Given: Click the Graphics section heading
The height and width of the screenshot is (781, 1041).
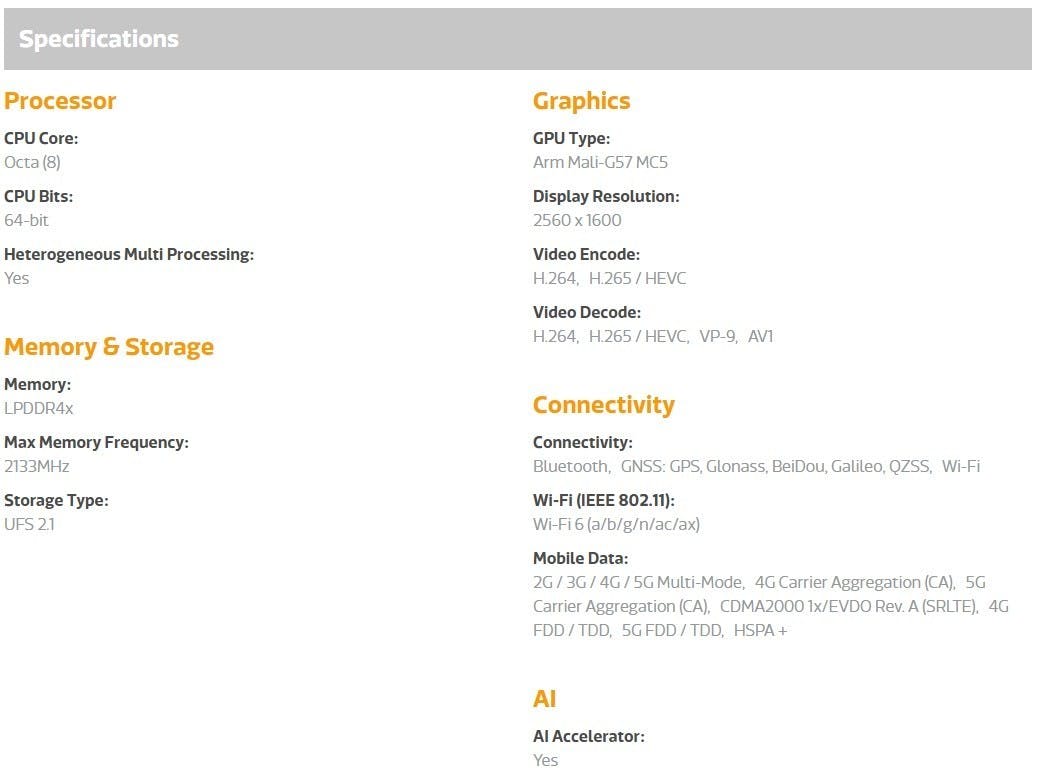Looking at the screenshot, I should 582,102.
